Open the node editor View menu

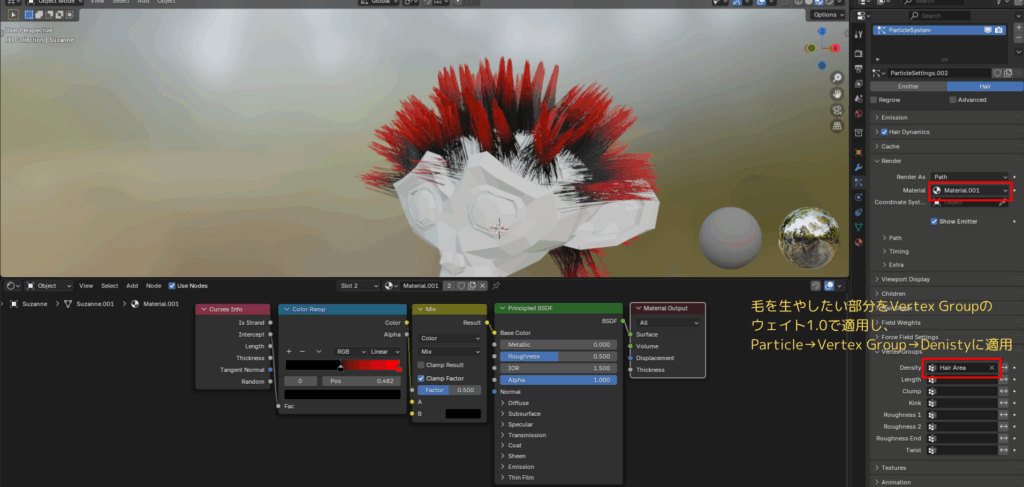point(86,286)
